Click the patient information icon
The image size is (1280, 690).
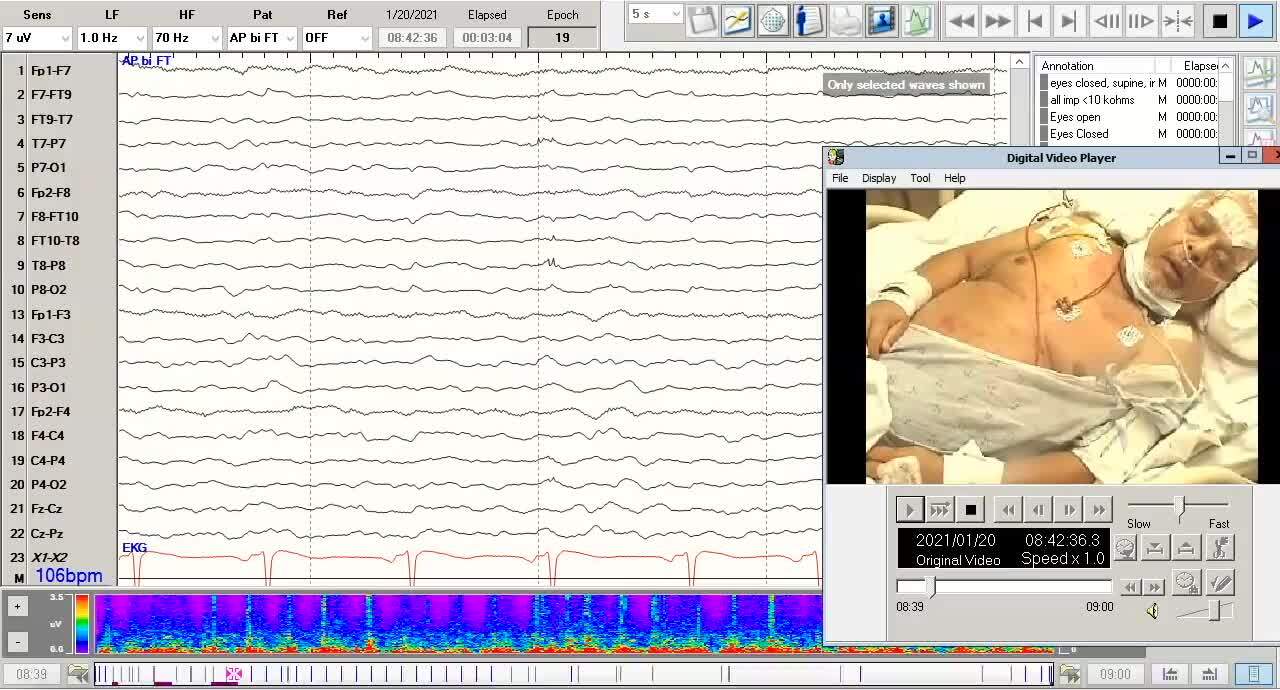[809, 20]
